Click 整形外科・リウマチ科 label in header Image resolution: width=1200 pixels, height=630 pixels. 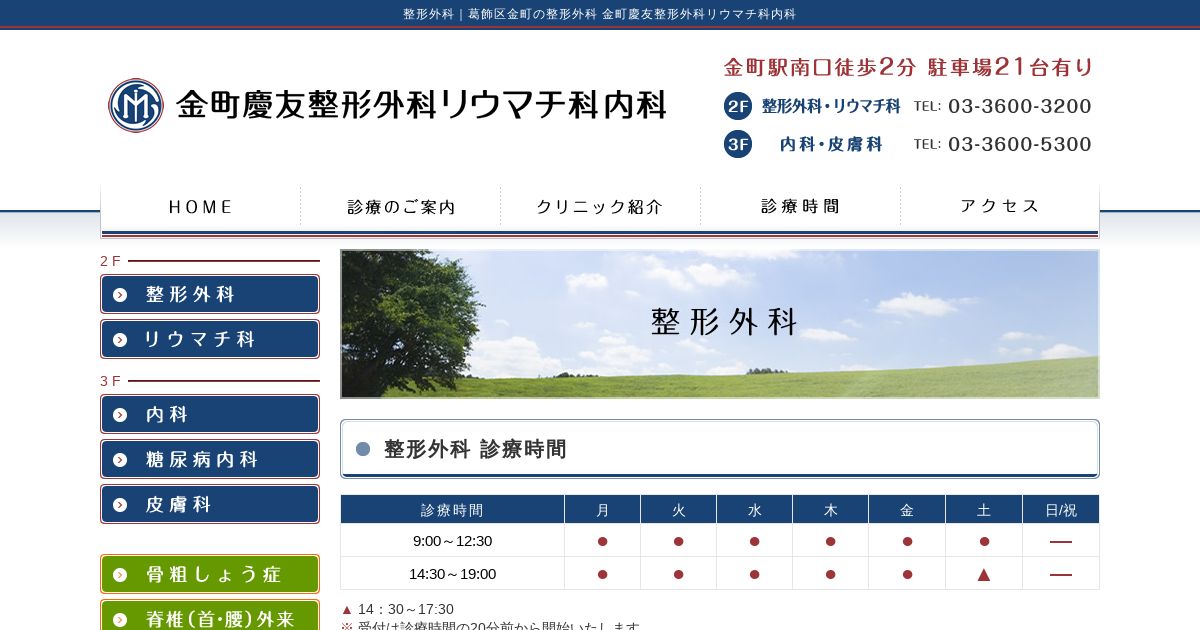pyautogui.click(x=831, y=106)
